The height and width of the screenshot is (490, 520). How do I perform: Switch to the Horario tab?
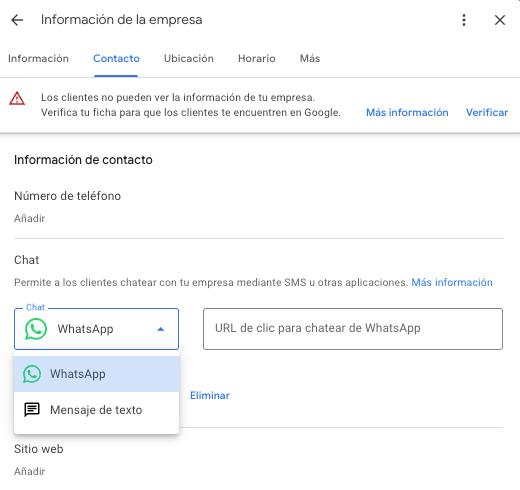point(257,58)
